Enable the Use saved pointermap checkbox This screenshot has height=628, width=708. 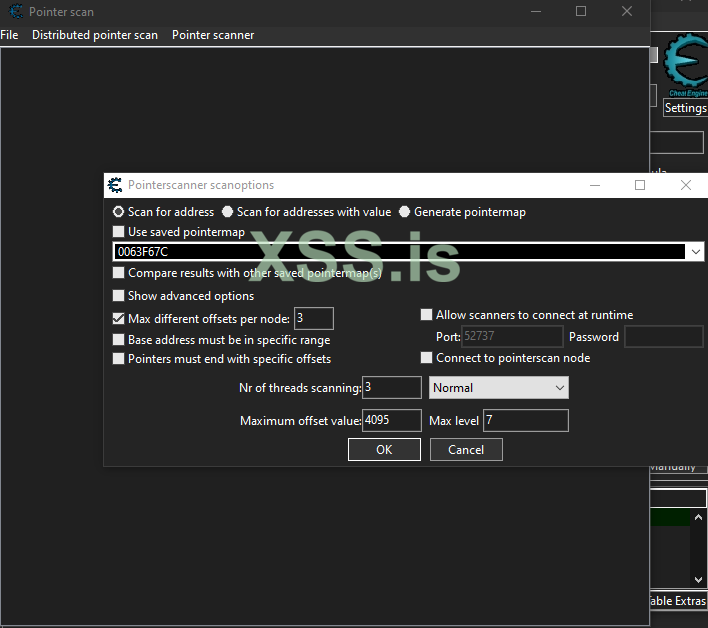(x=119, y=232)
